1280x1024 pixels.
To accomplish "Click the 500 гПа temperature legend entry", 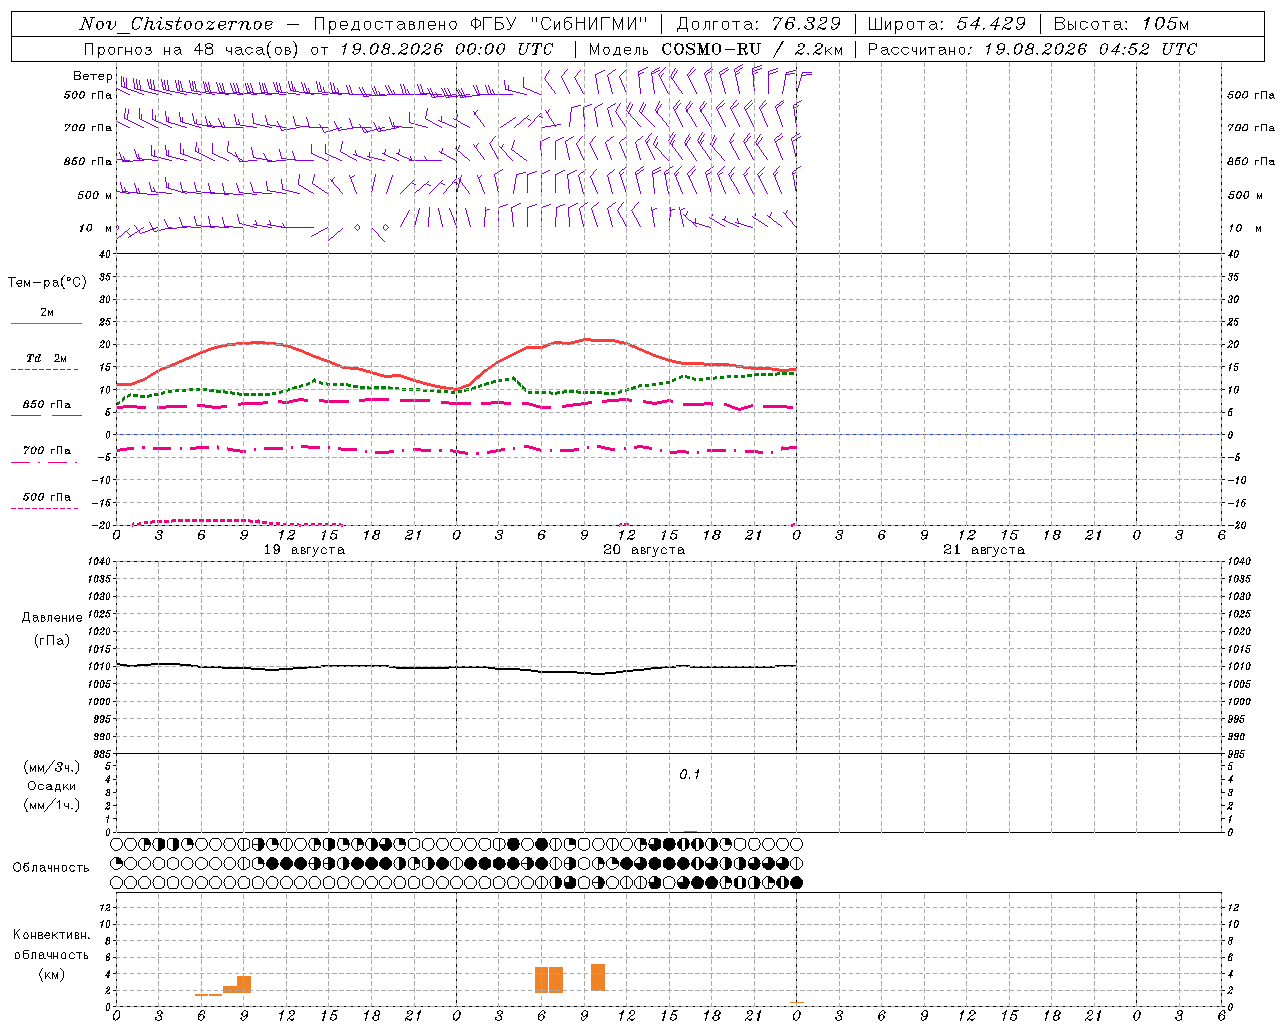I will pos(46,499).
